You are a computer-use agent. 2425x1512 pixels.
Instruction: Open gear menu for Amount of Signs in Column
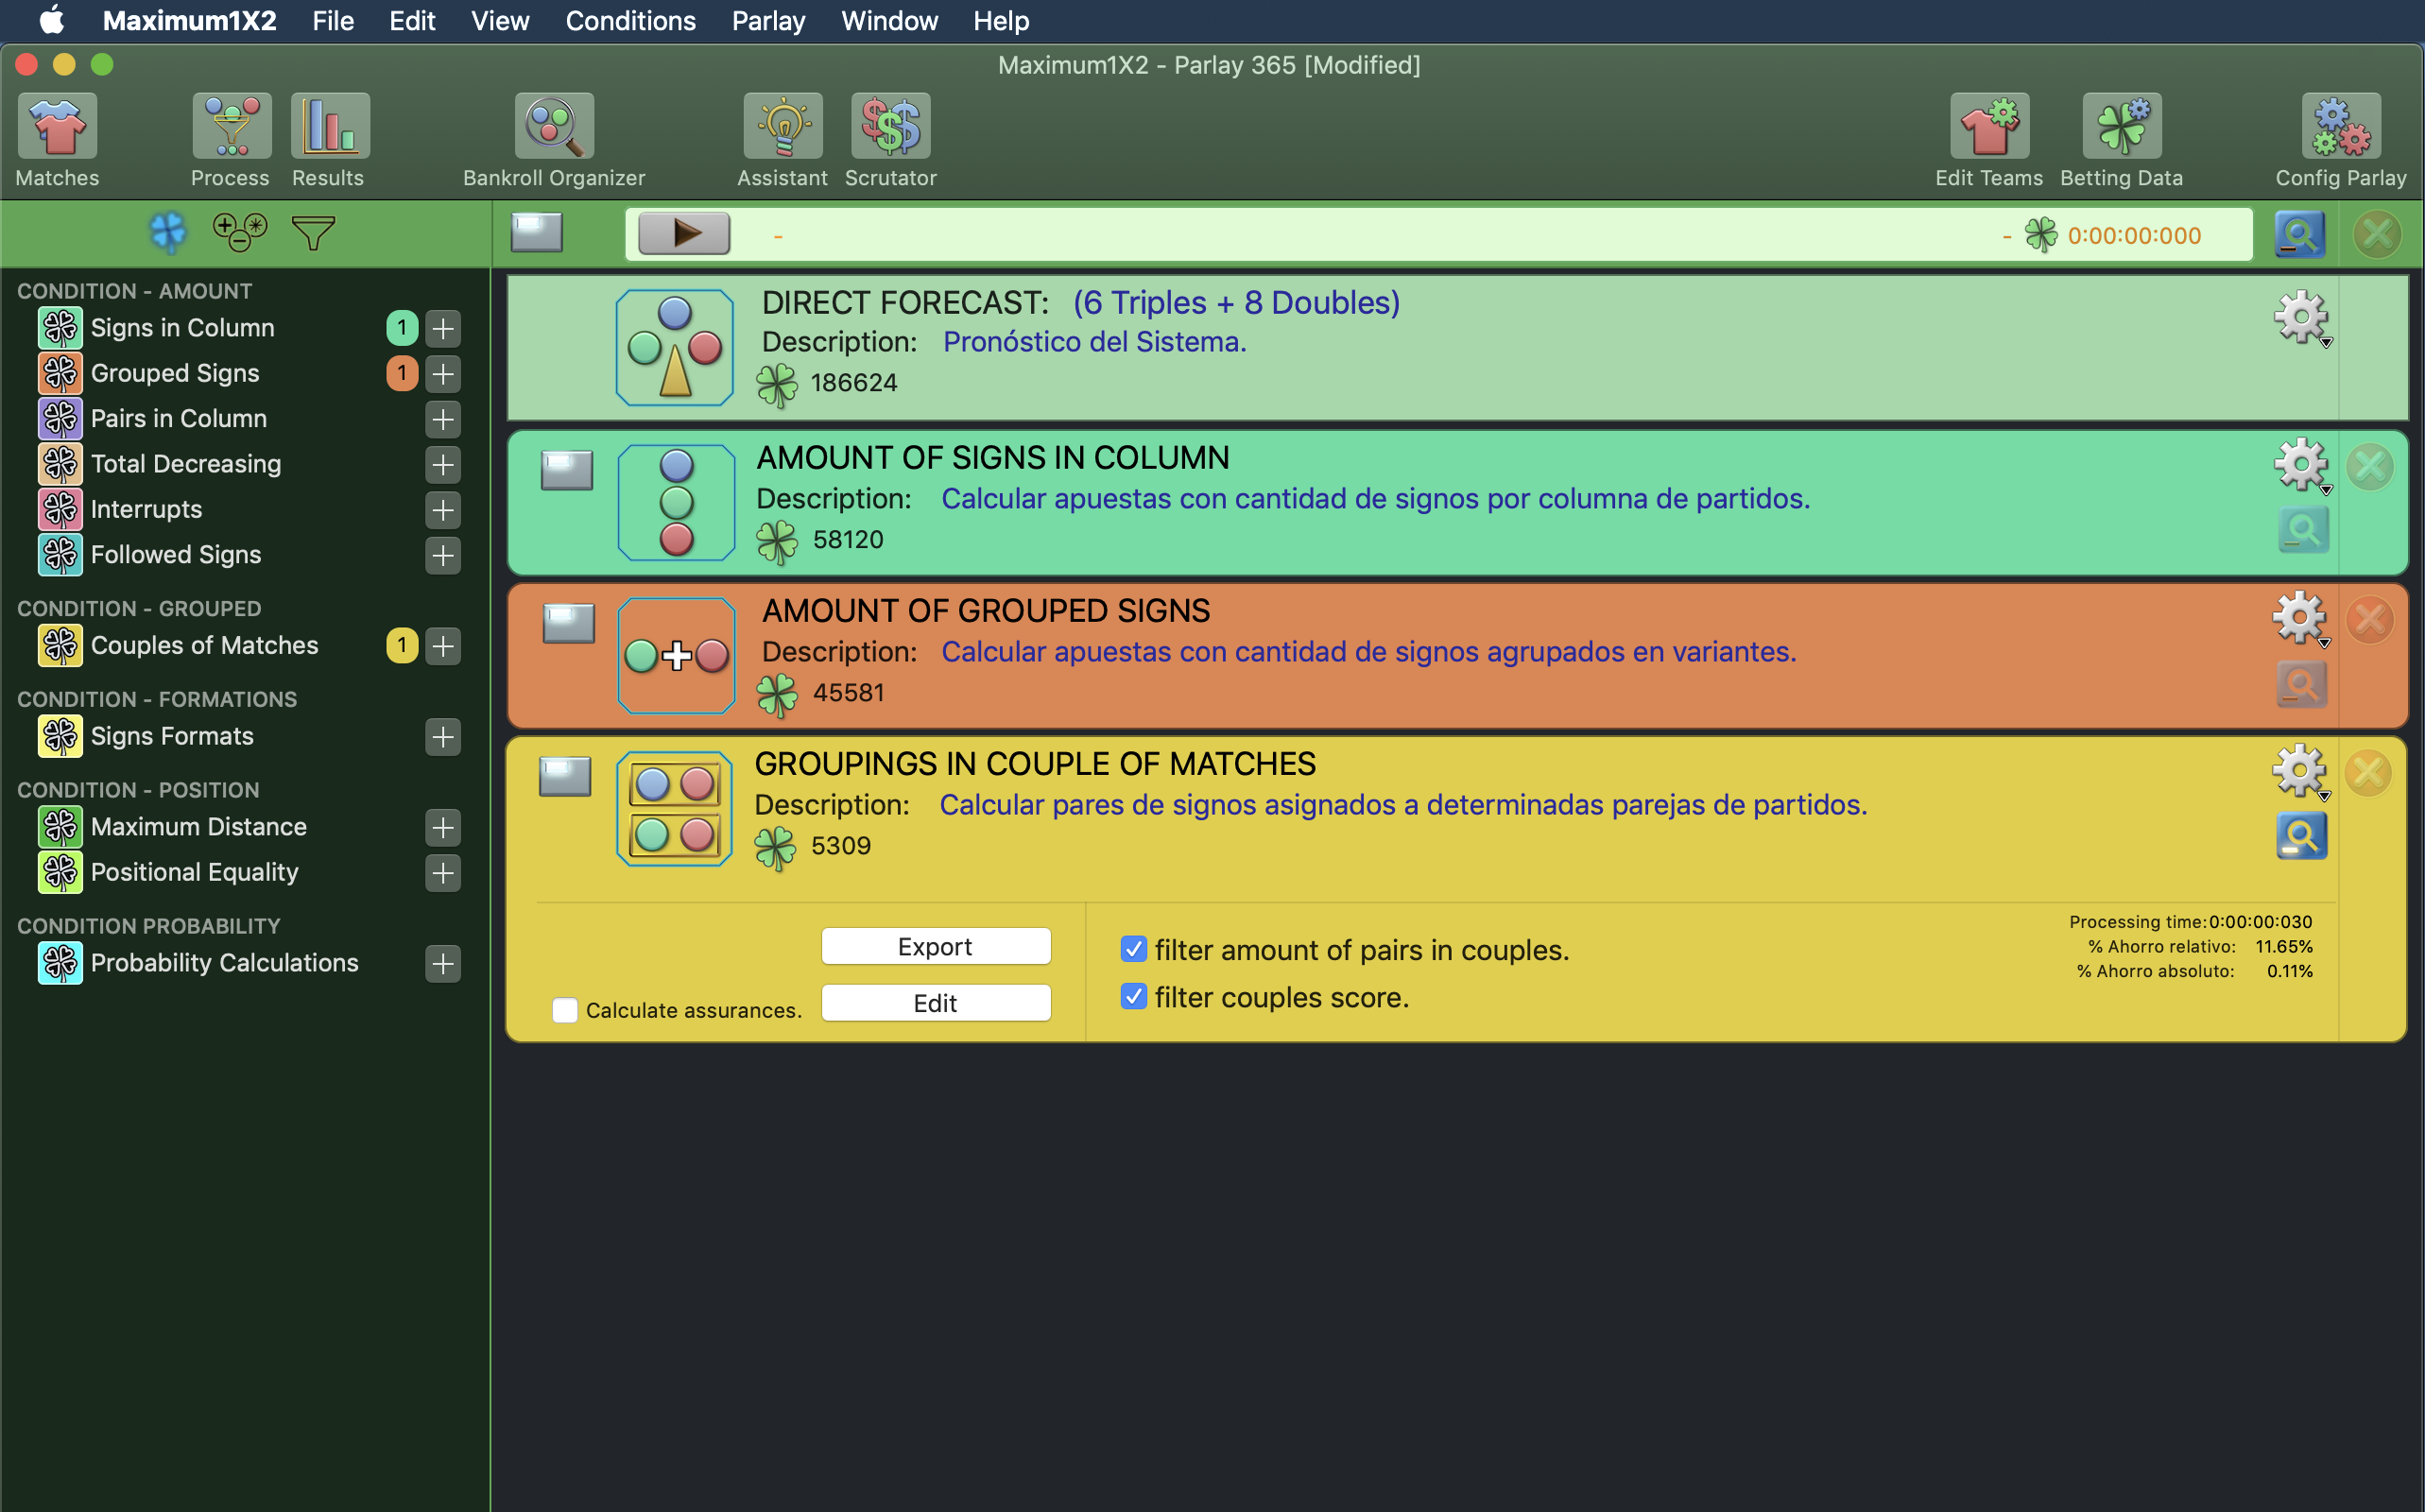pos(2302,465)
